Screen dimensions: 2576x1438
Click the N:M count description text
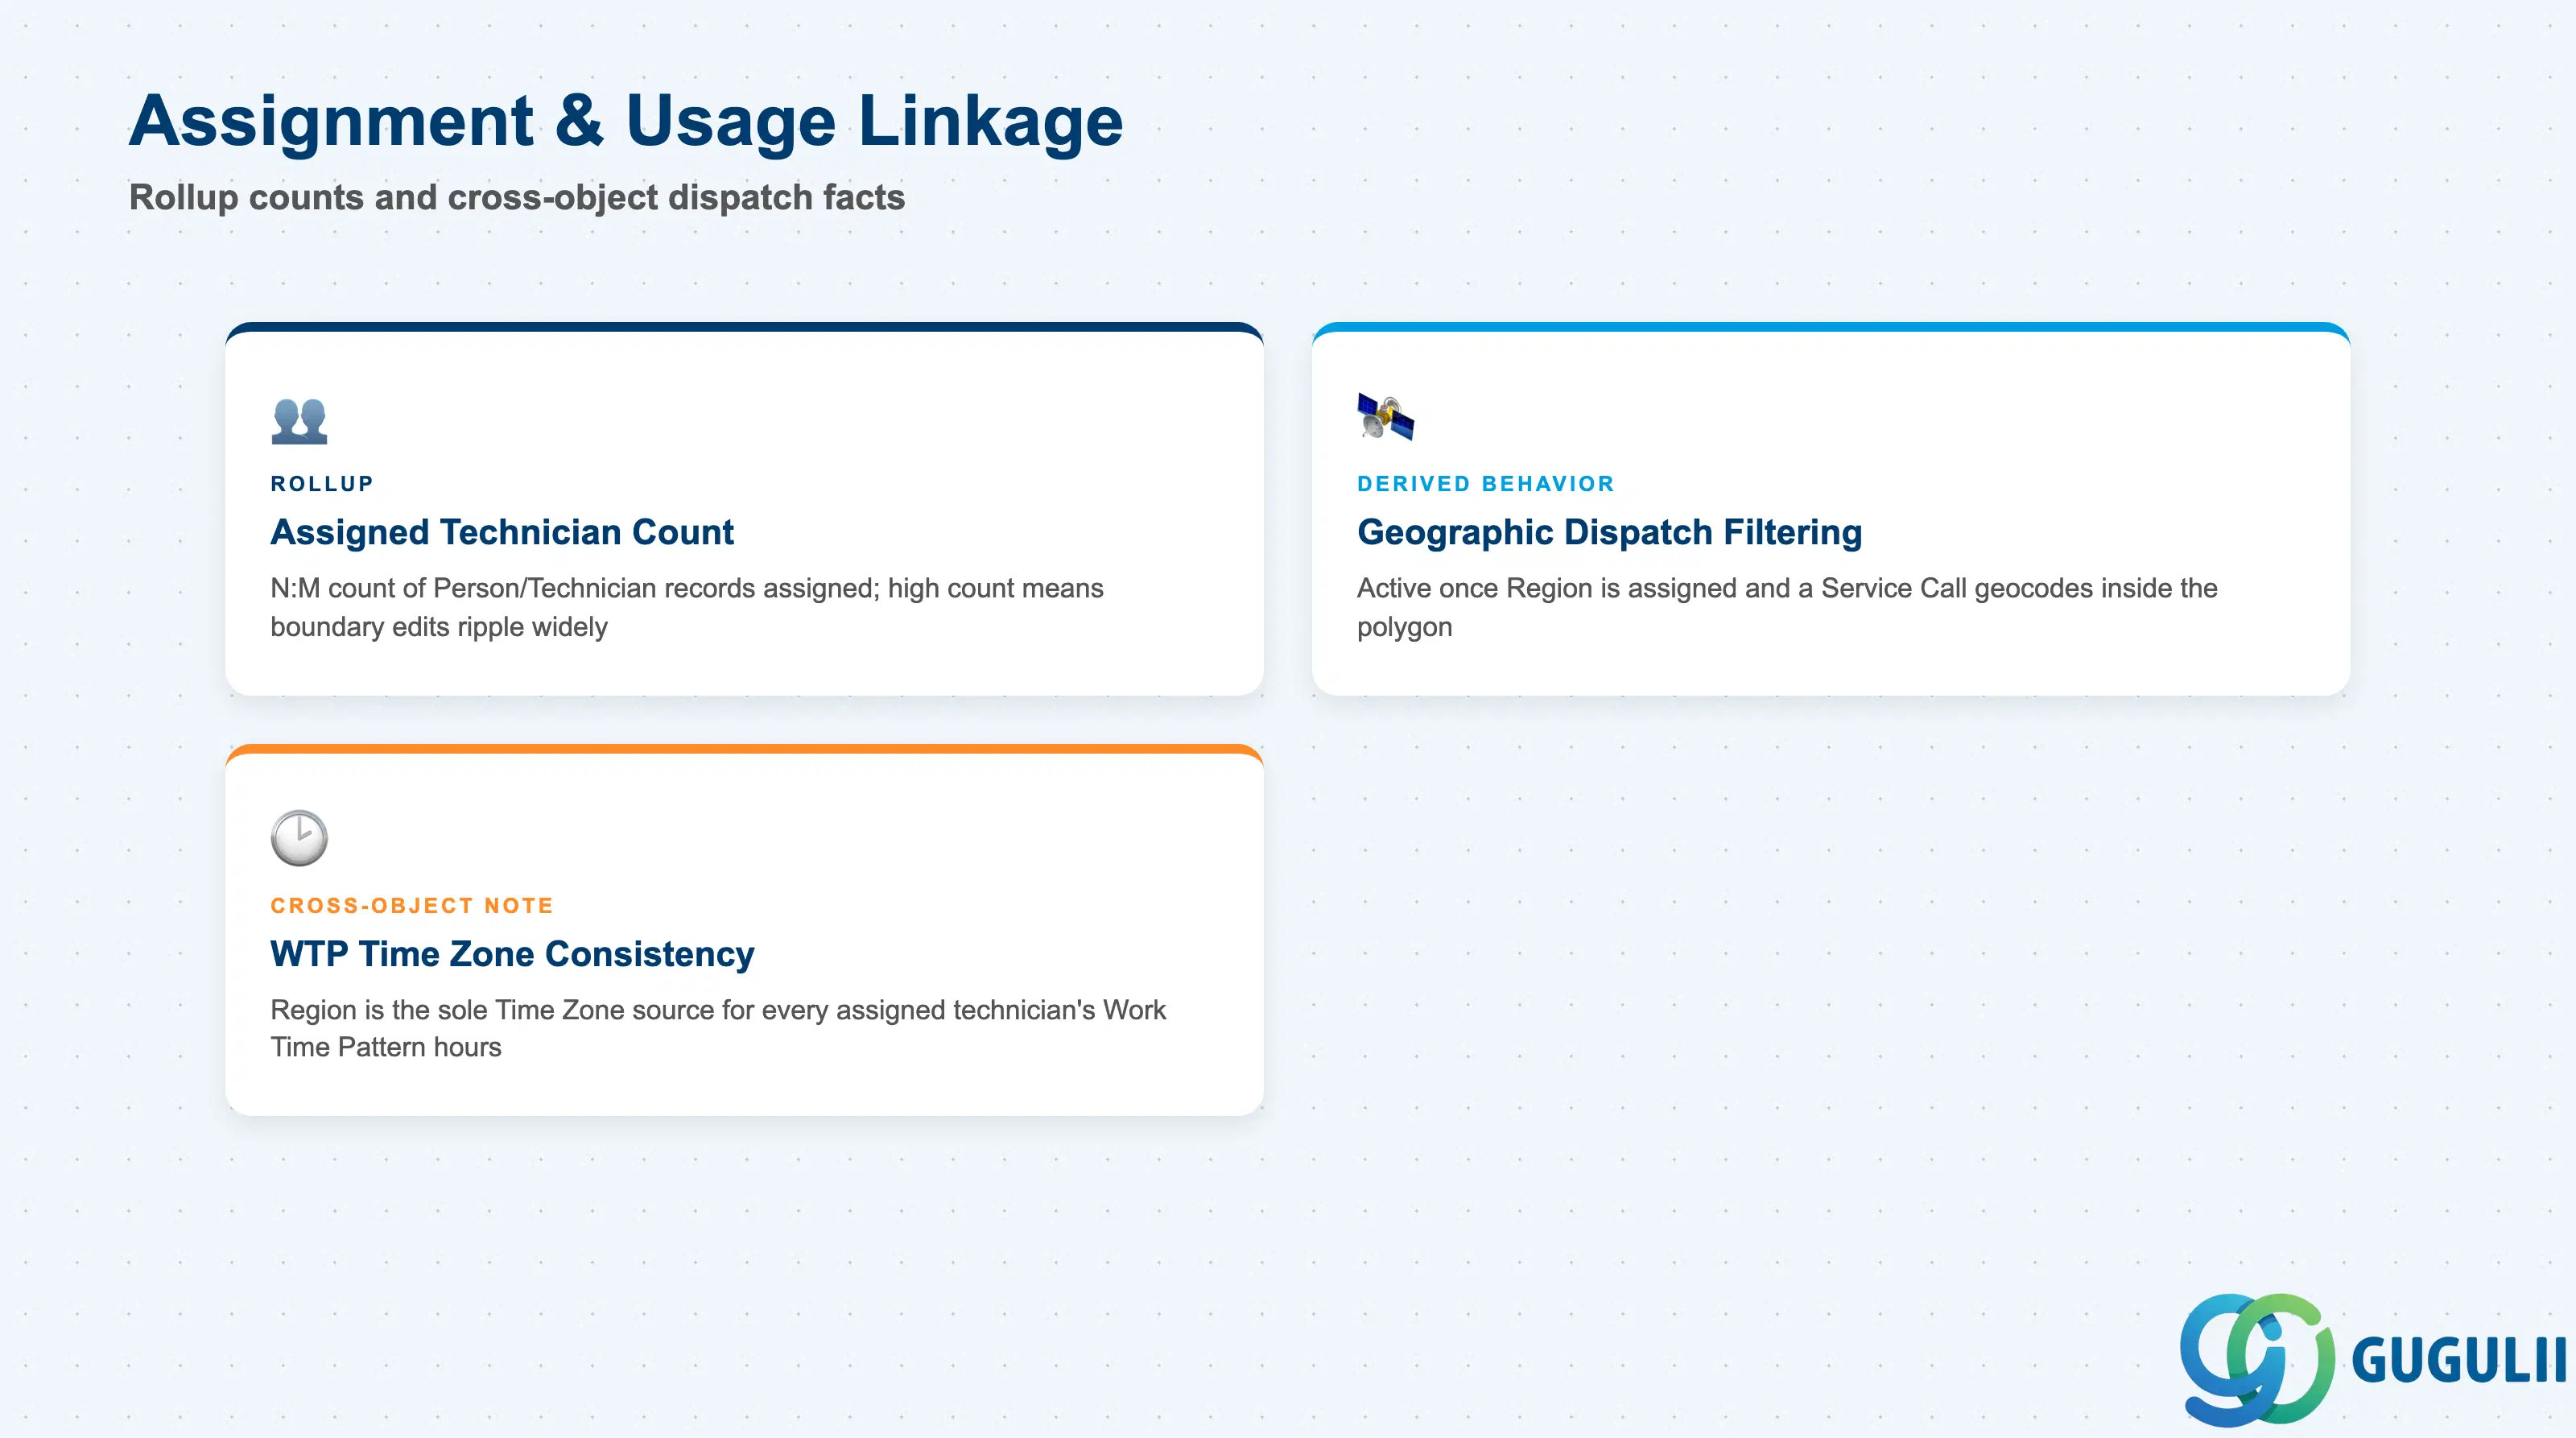point(687,607)
